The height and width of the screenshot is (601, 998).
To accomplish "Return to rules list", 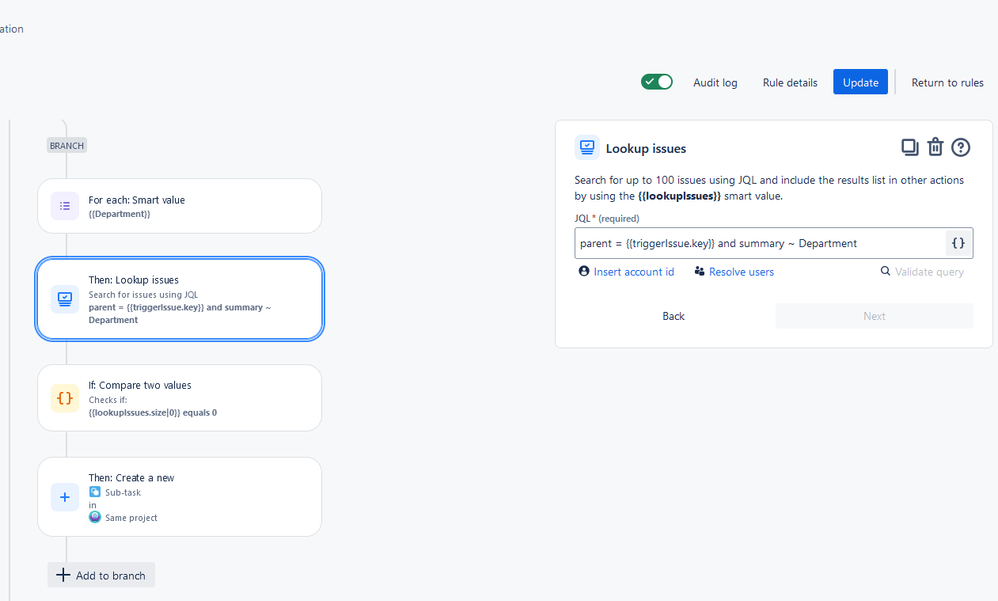I will [x=947, y=83].
